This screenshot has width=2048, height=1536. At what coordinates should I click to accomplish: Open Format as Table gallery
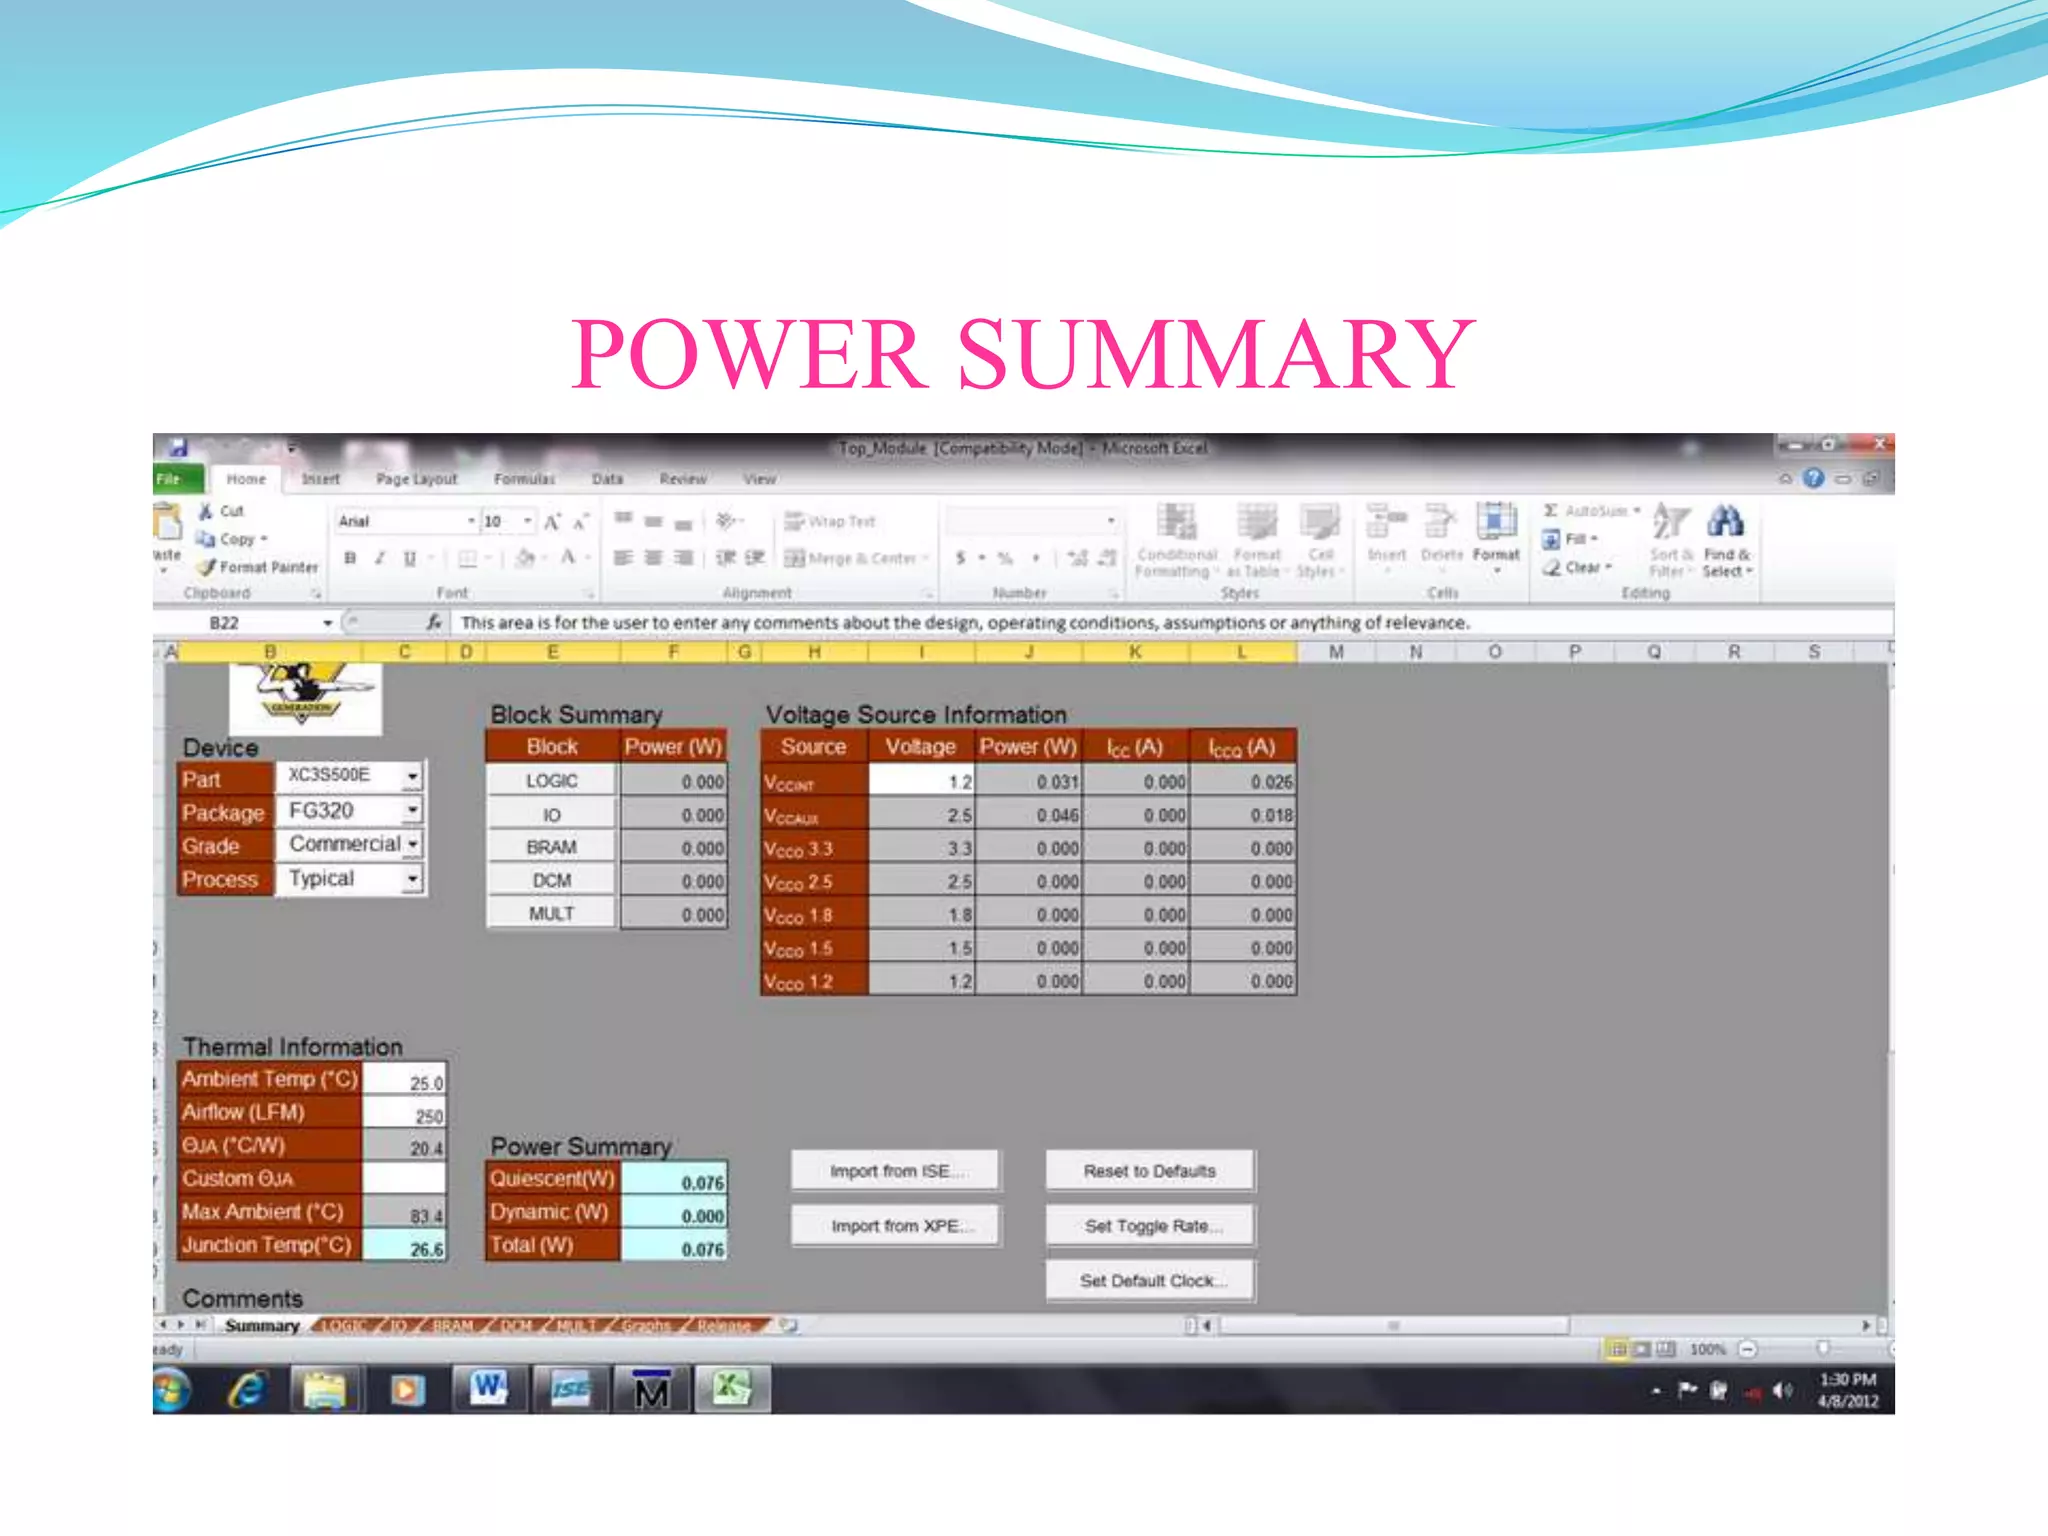(1257, 540)
